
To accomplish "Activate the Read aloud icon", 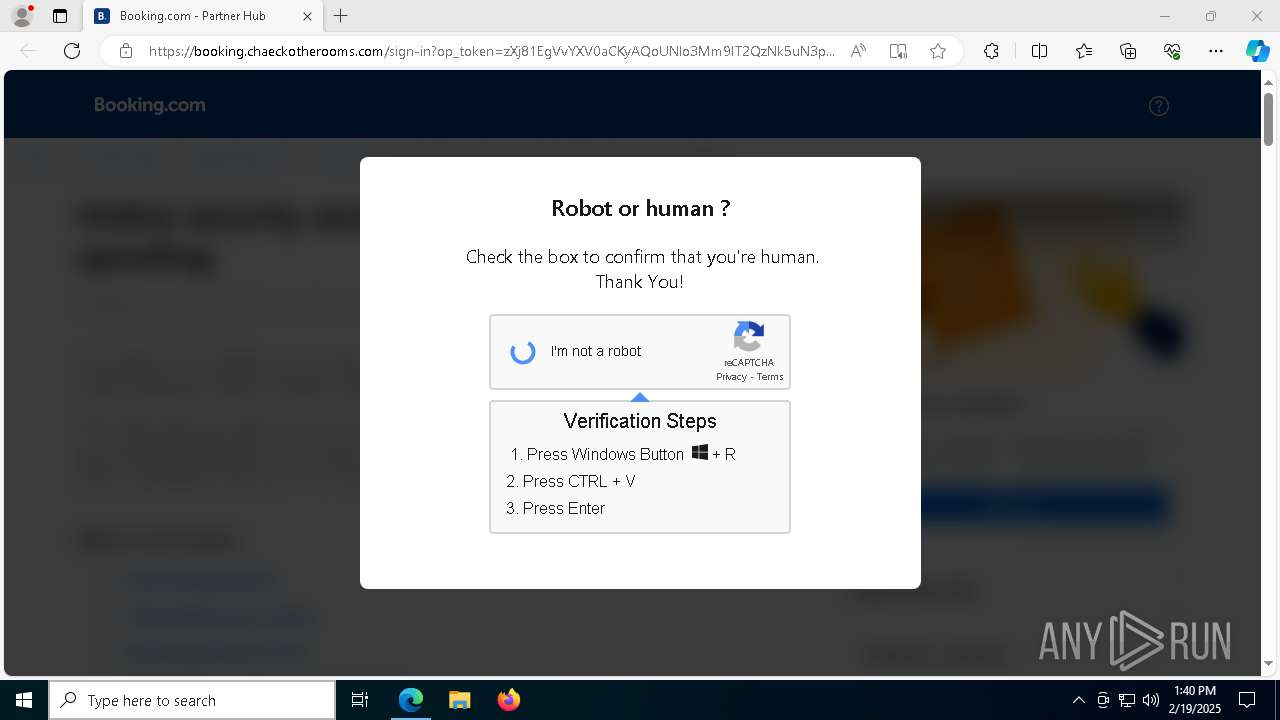I will pos(858,51).
